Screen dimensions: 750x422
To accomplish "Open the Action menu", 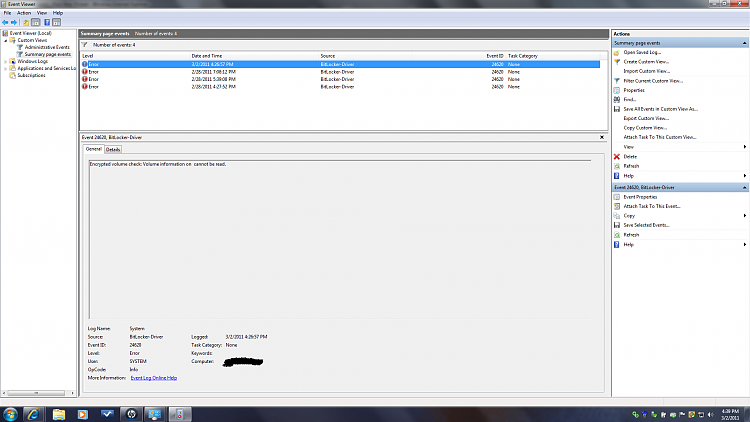I will point(24,13).
